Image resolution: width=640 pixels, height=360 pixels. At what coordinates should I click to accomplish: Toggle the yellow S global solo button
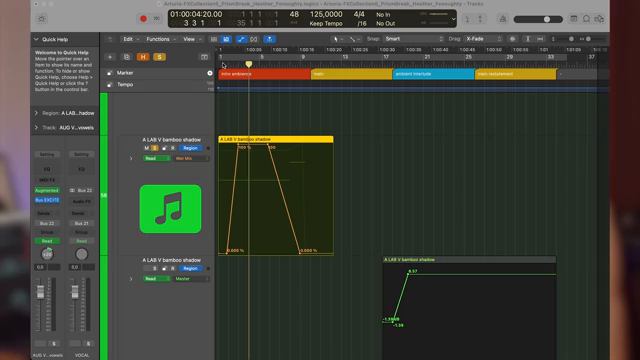coord(159,57)
